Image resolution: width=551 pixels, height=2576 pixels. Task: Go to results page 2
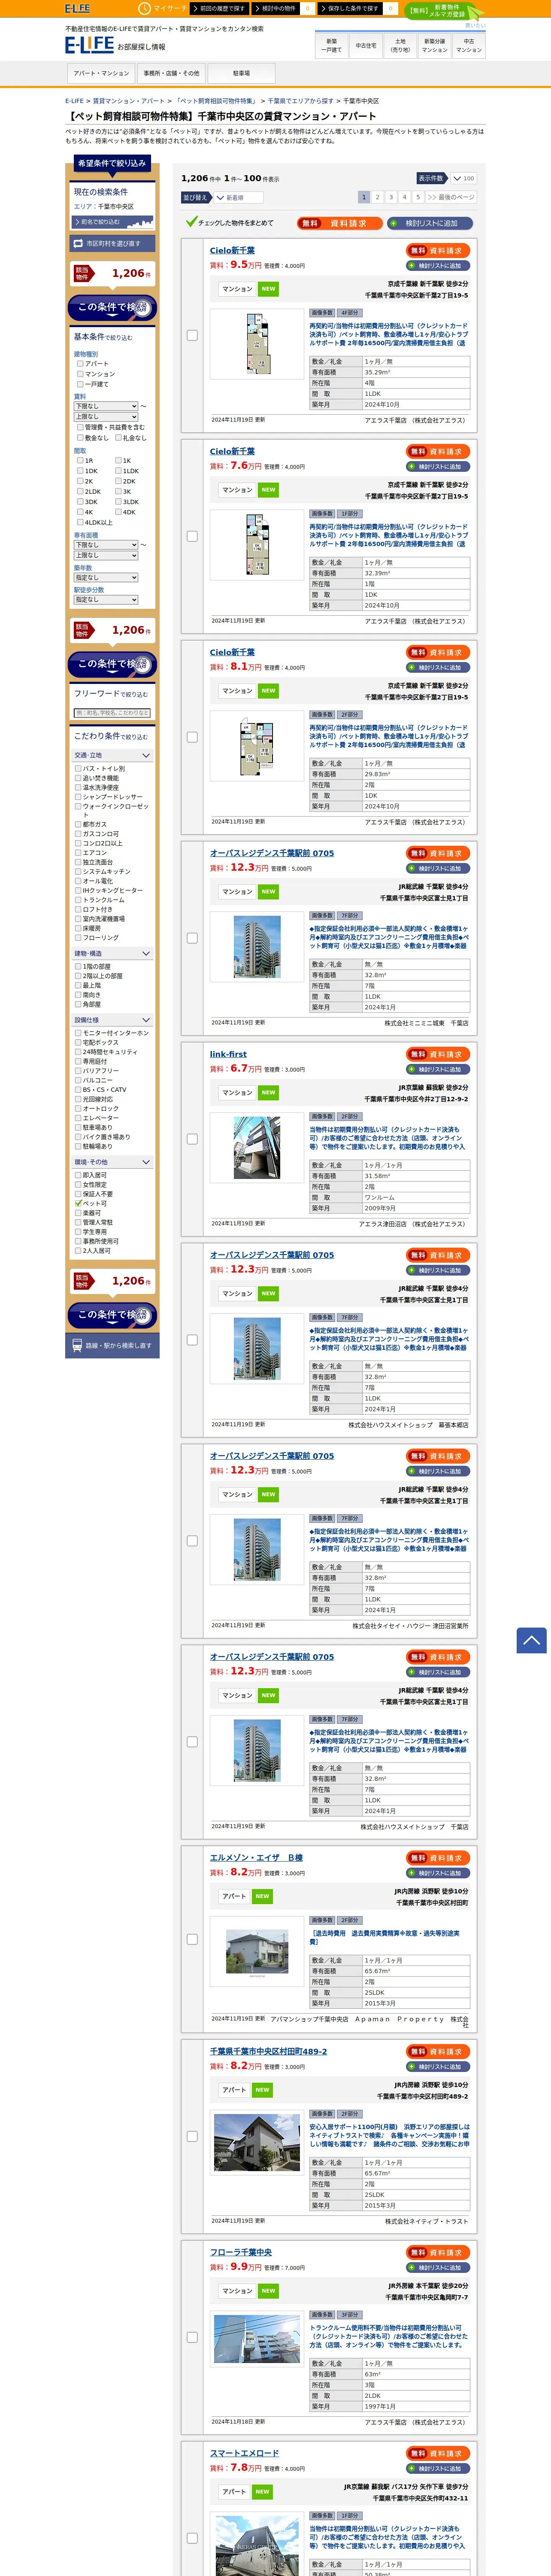click(x=377, y=197)
